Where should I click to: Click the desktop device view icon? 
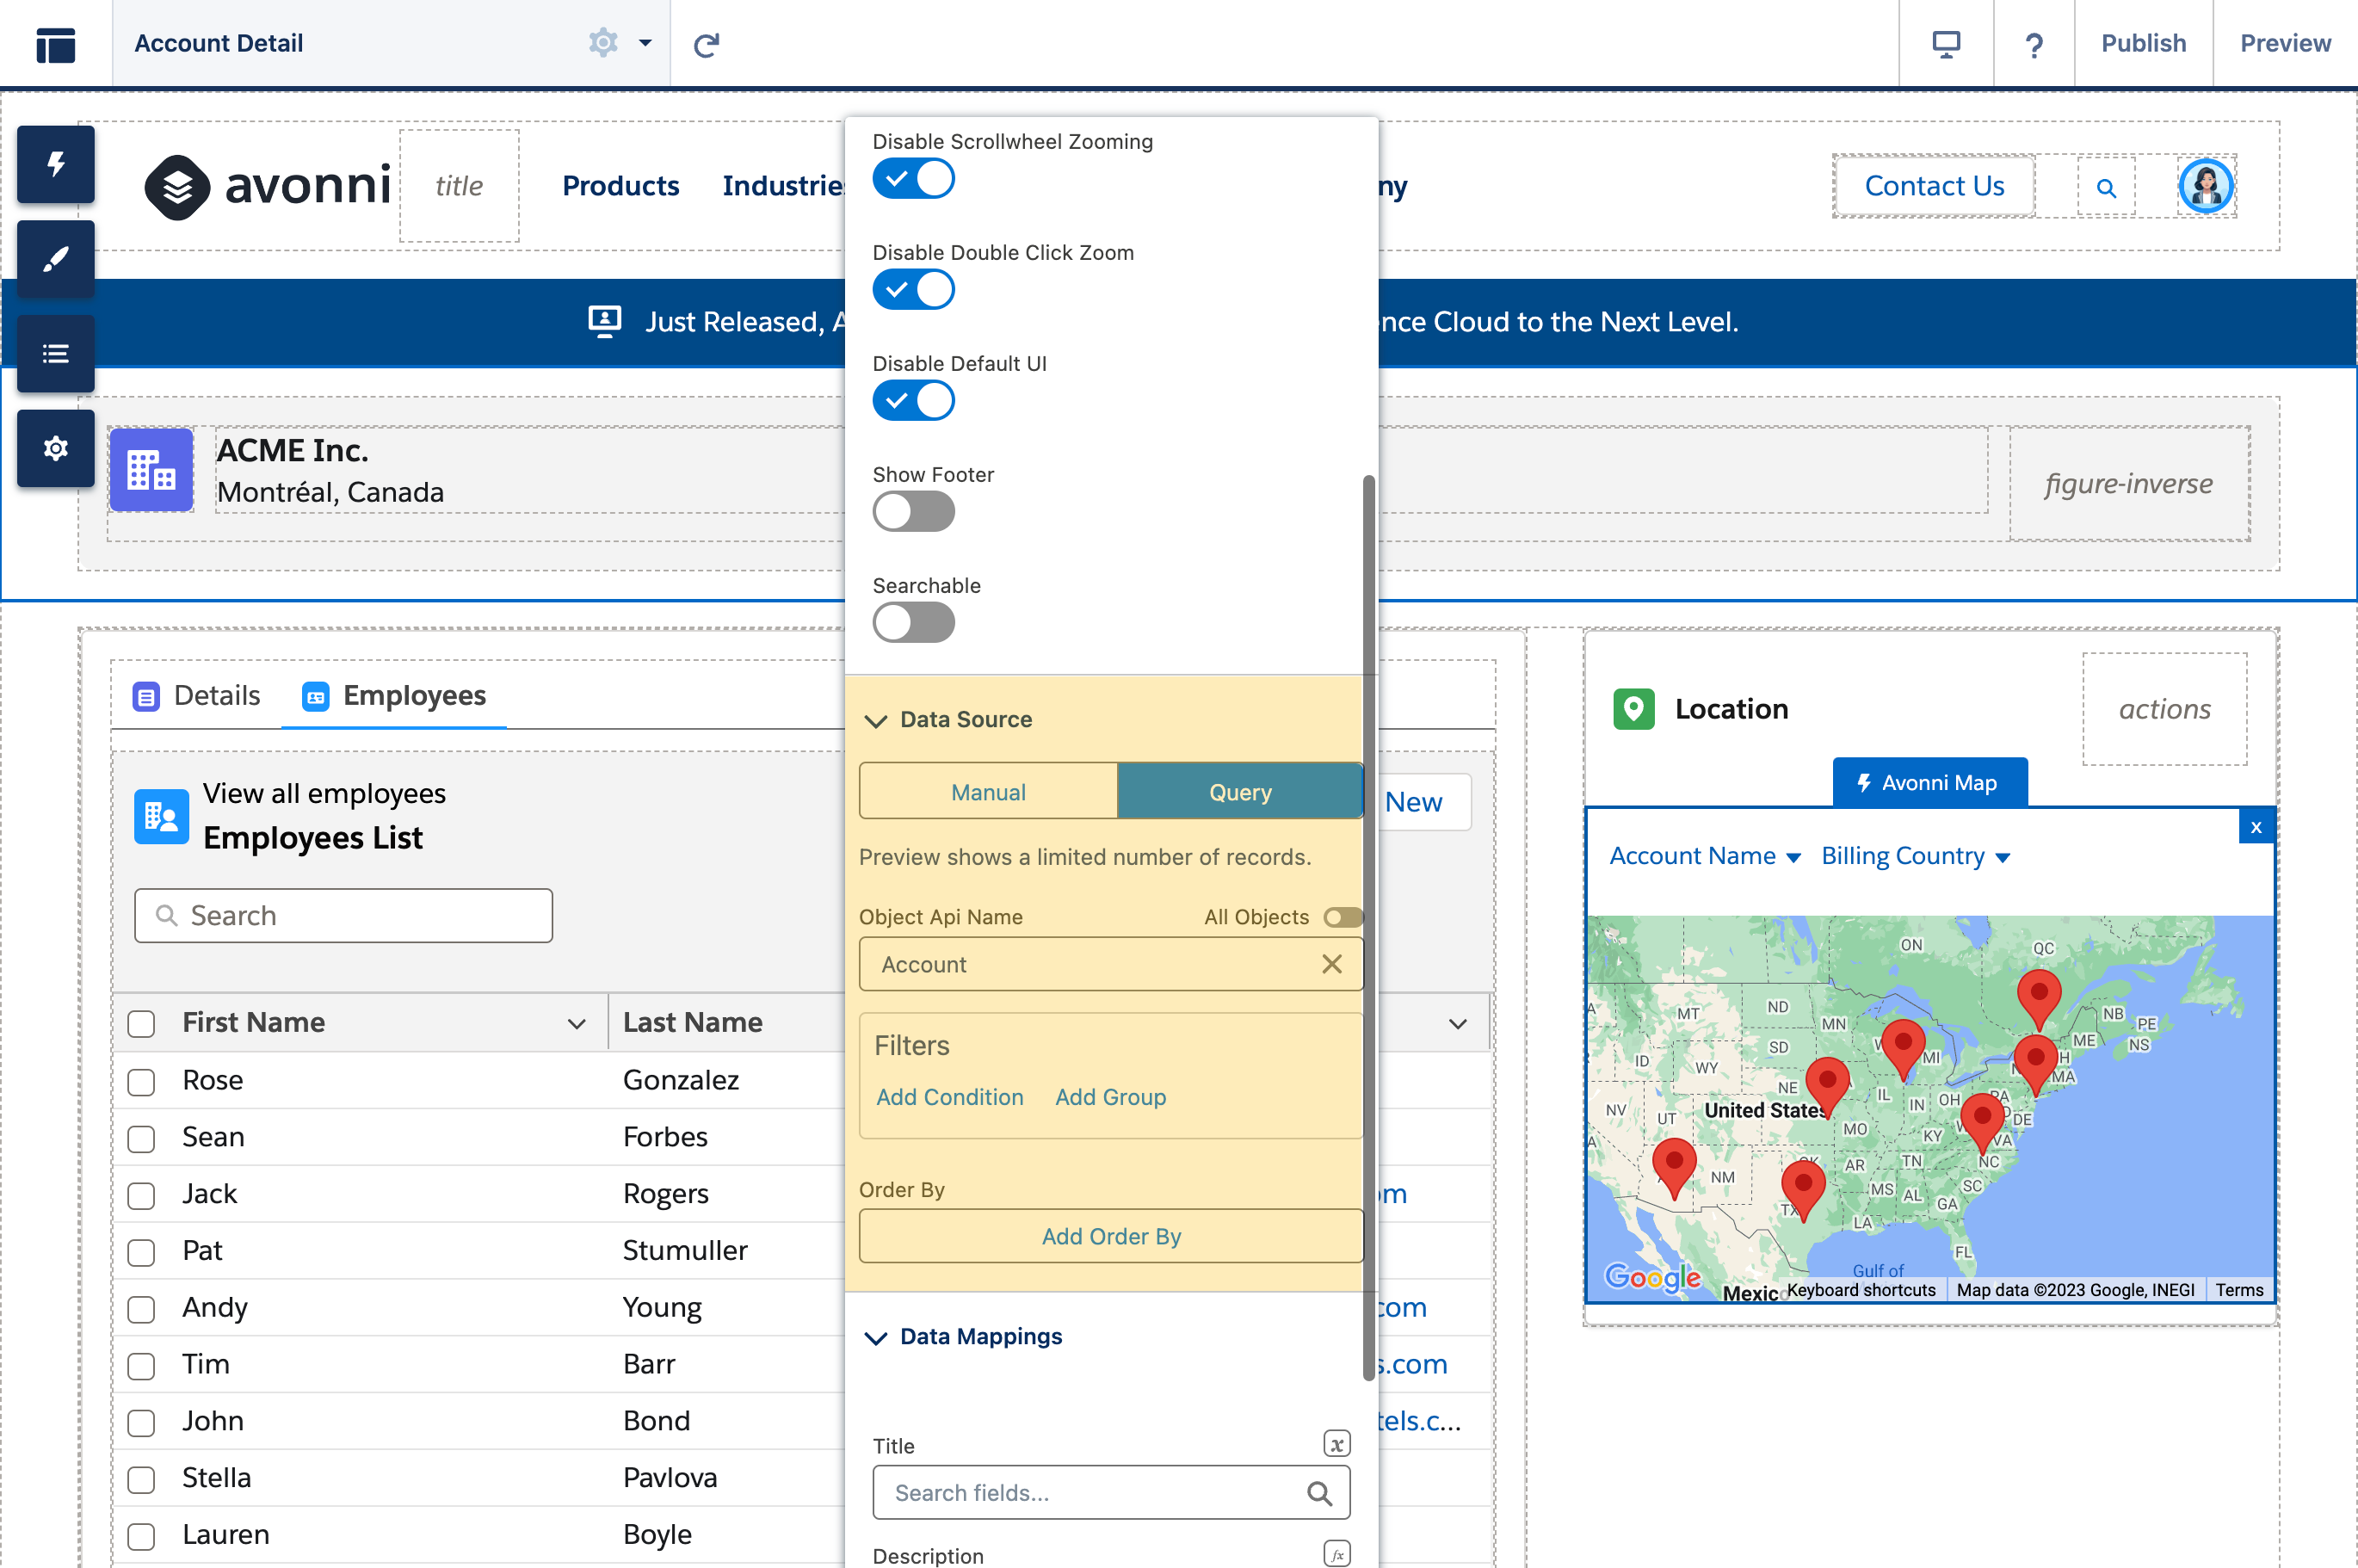1945,44
